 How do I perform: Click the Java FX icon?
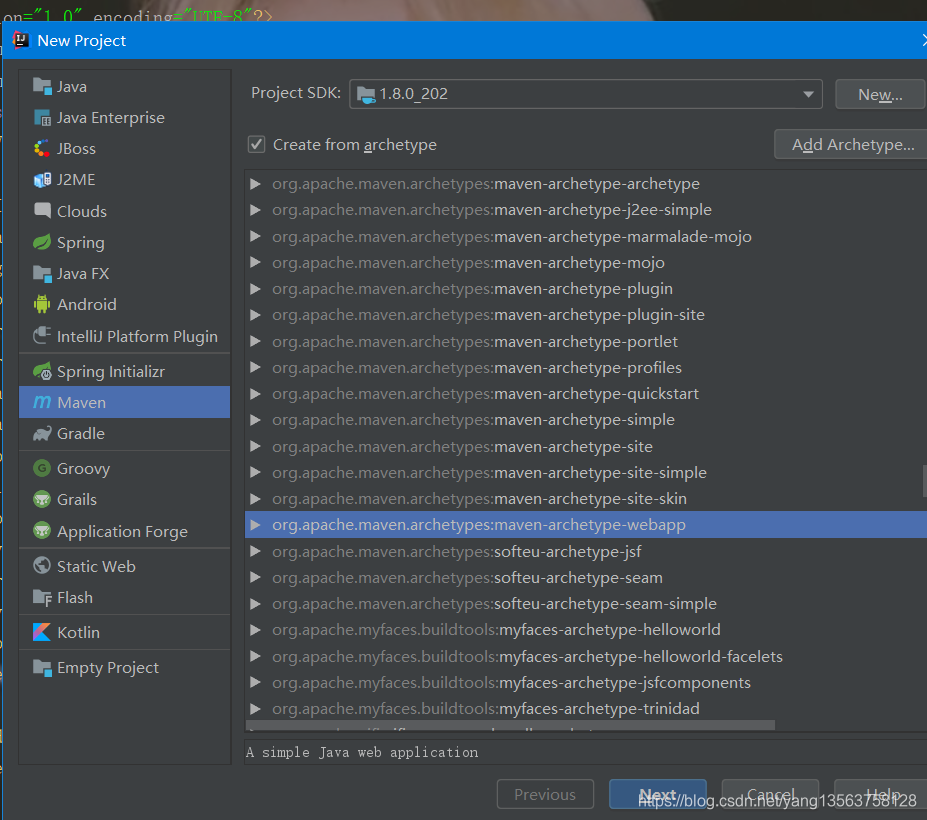42,274
